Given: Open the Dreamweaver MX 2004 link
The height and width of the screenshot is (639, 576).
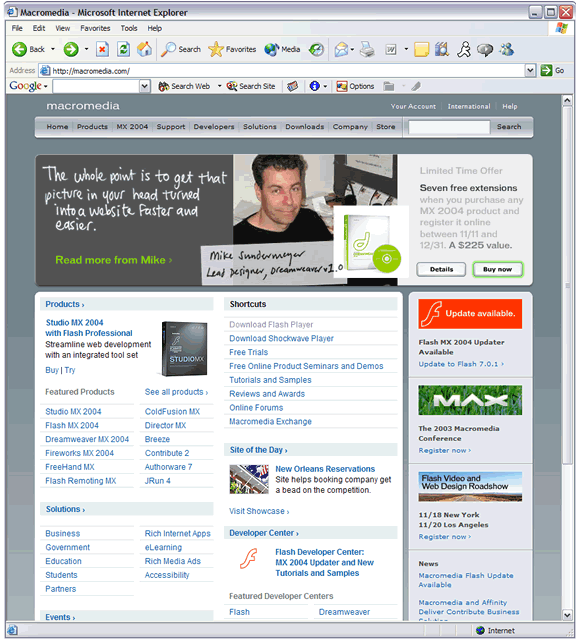Looking at the screenshot, I should pyautogui.click(x=87, y=439).
